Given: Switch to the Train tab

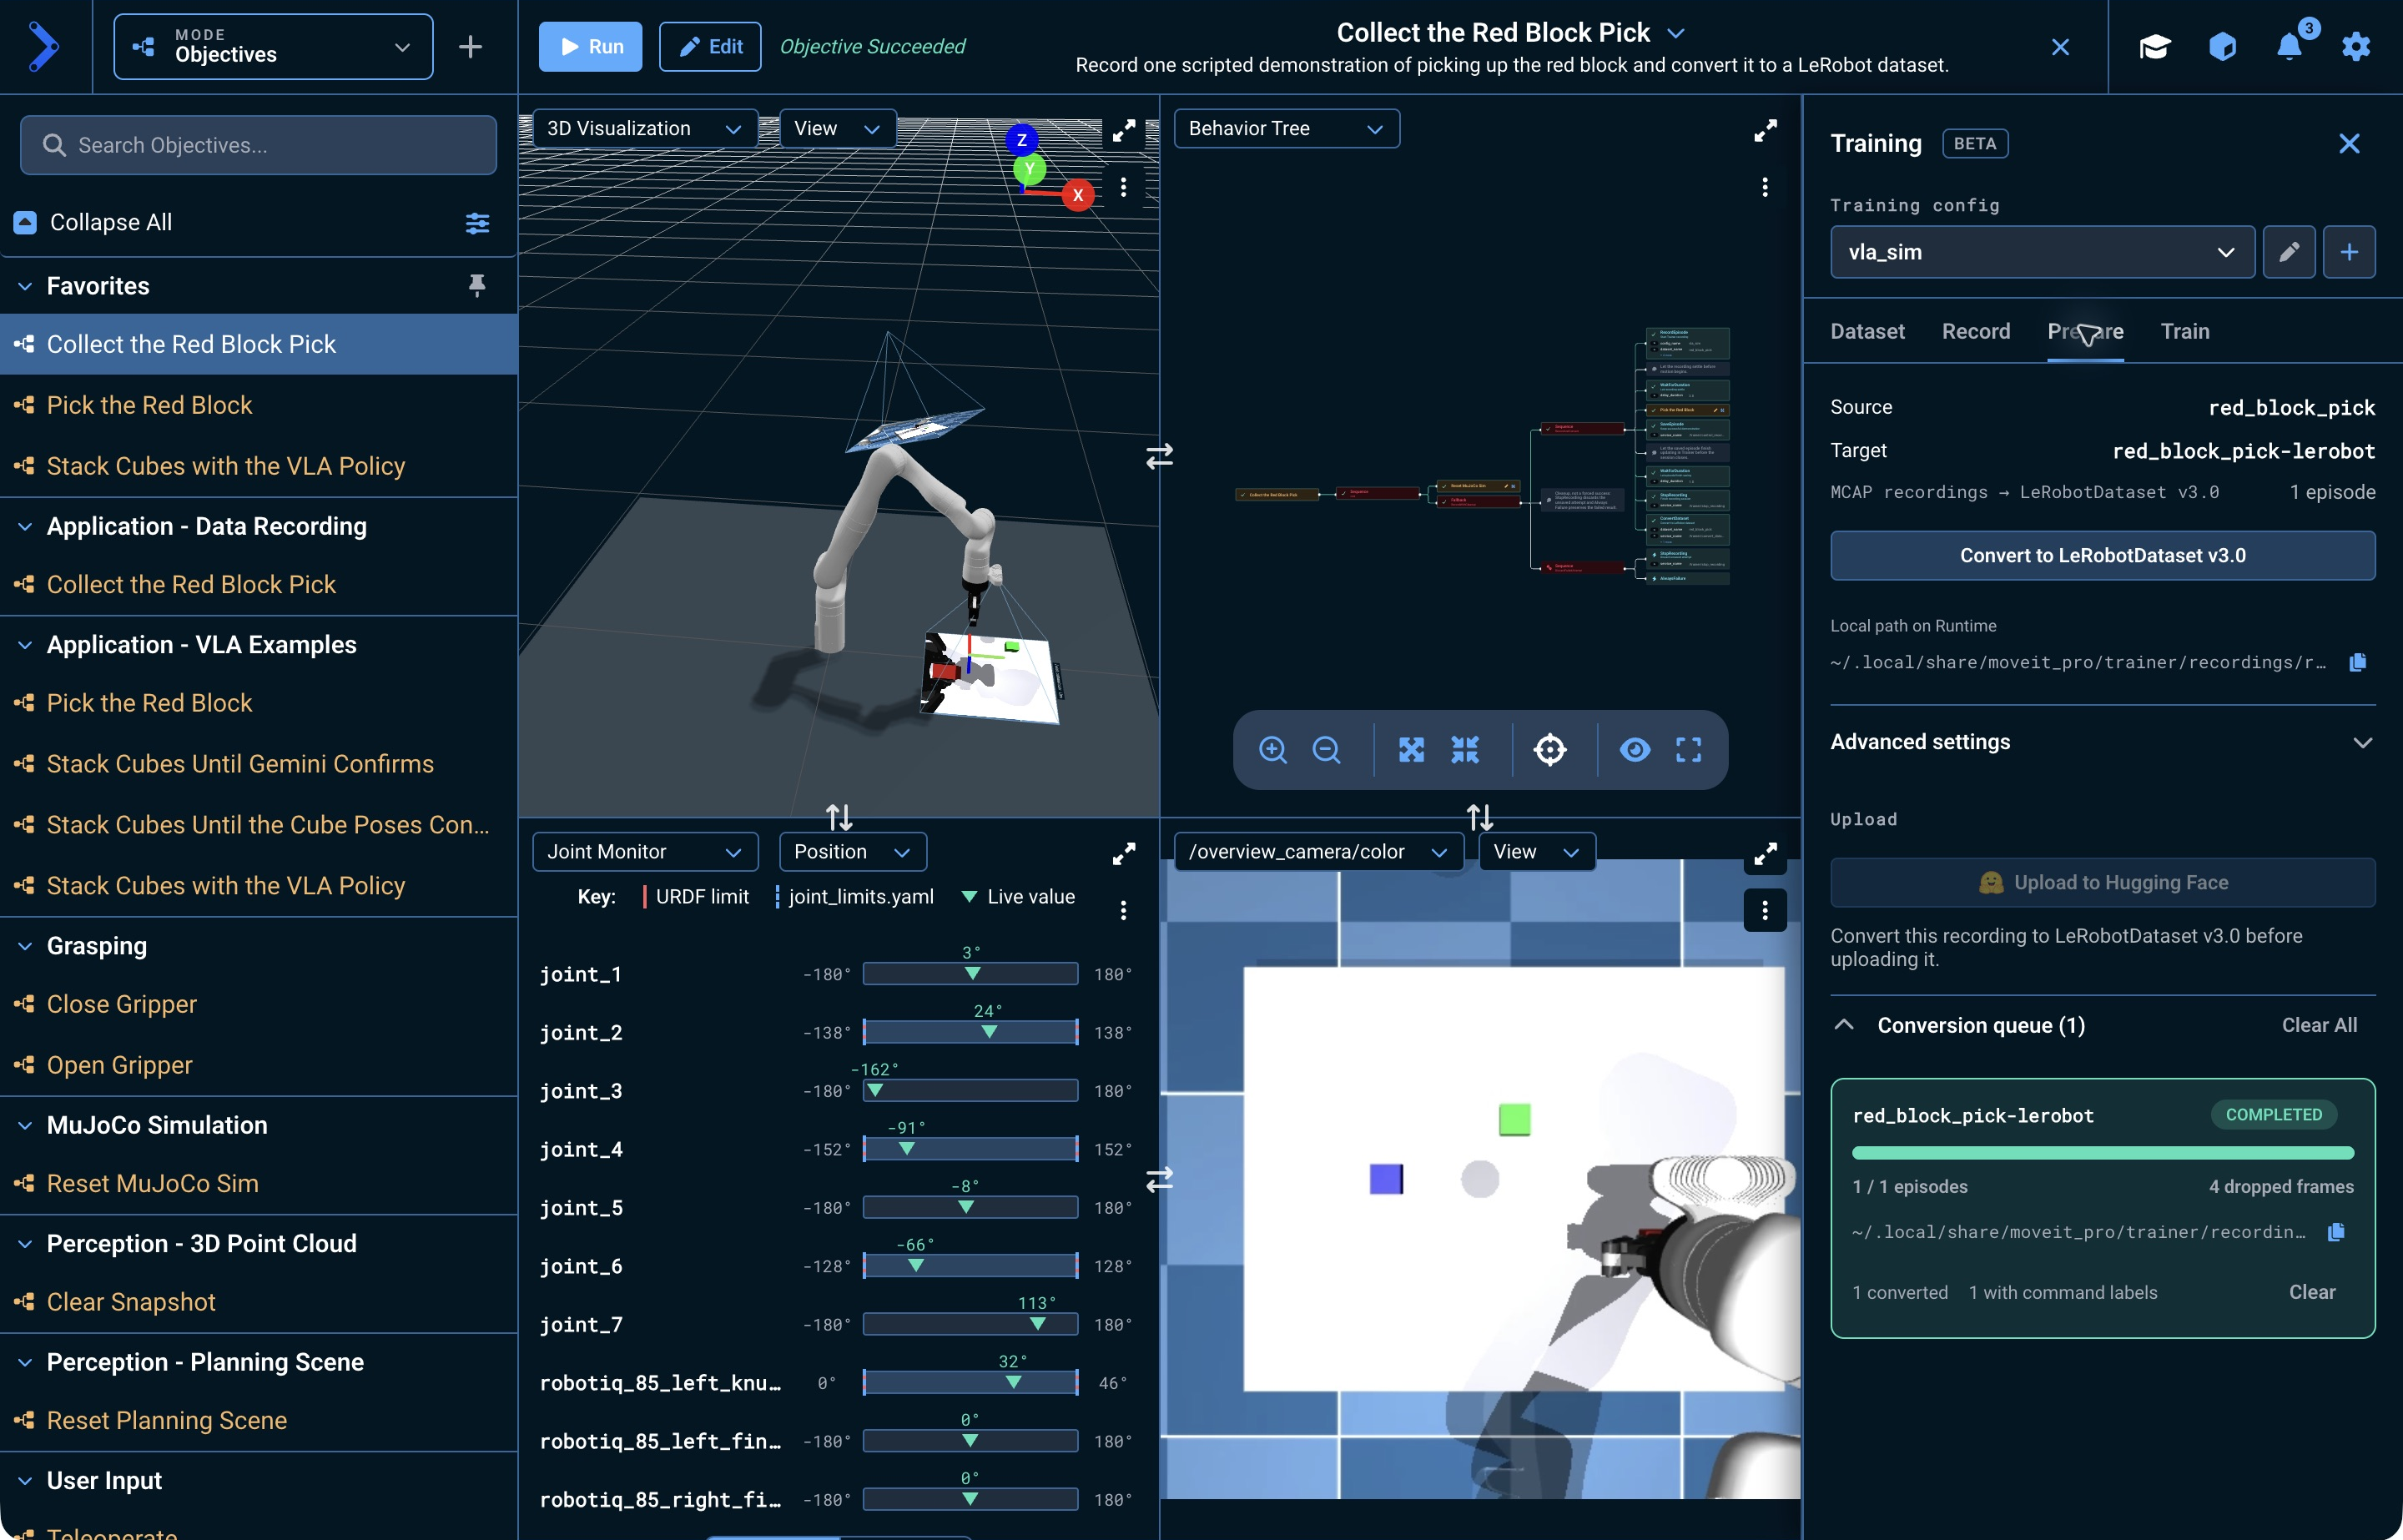Looking at the screenshot, I should click(x=2184, y=331).
